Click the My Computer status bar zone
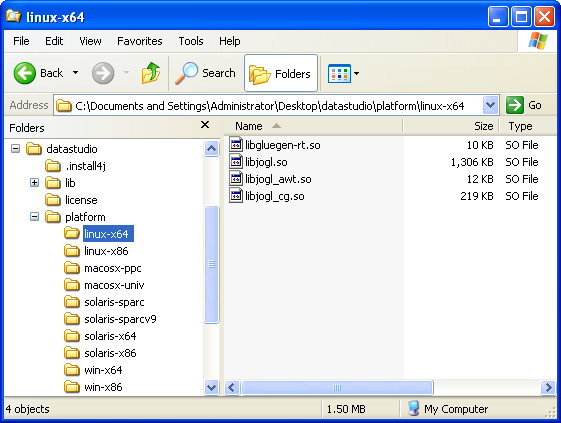Screen dimensions: 561x423 [448, 409]
